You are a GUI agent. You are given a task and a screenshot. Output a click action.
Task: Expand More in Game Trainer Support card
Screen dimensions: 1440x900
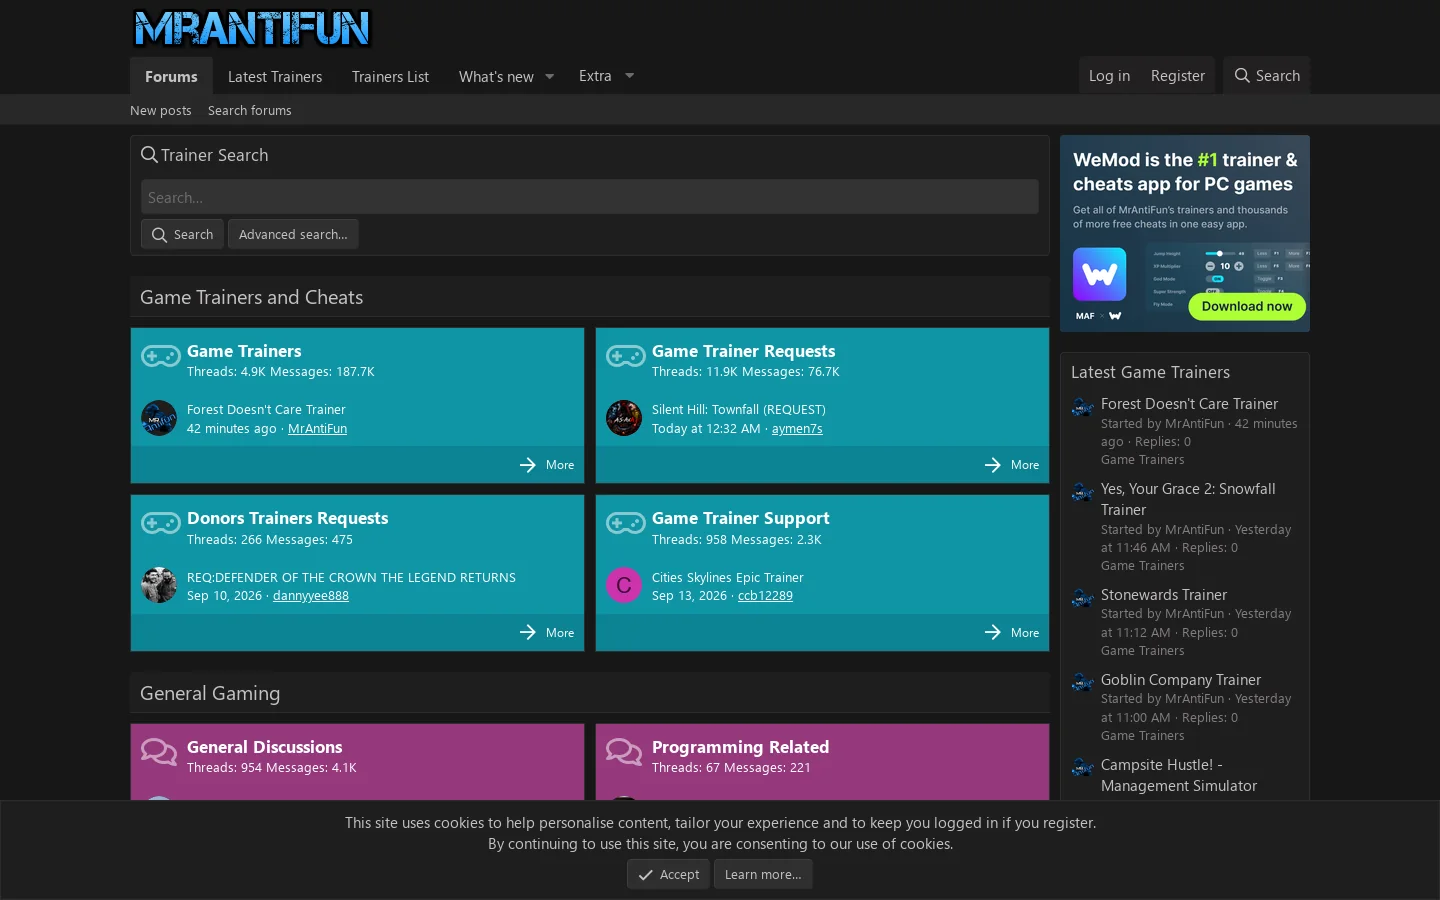click(1012, 632)
